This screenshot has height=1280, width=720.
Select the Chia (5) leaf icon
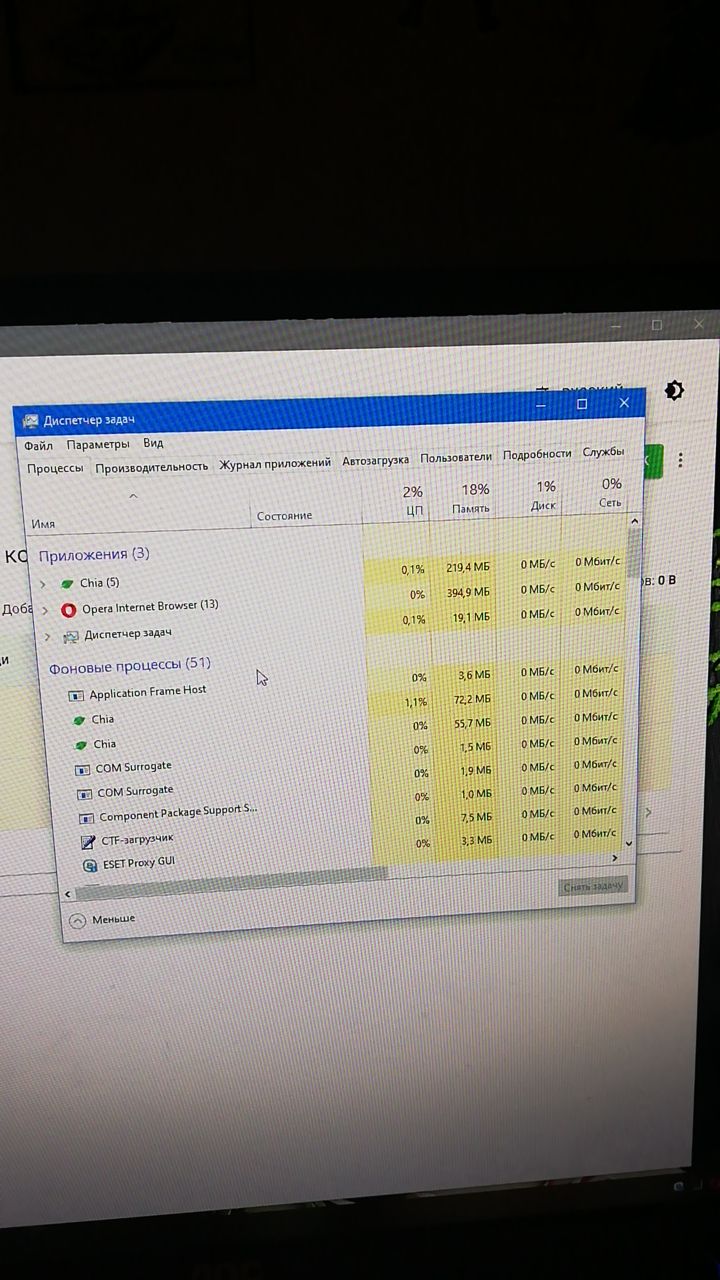tap(67, 583)
